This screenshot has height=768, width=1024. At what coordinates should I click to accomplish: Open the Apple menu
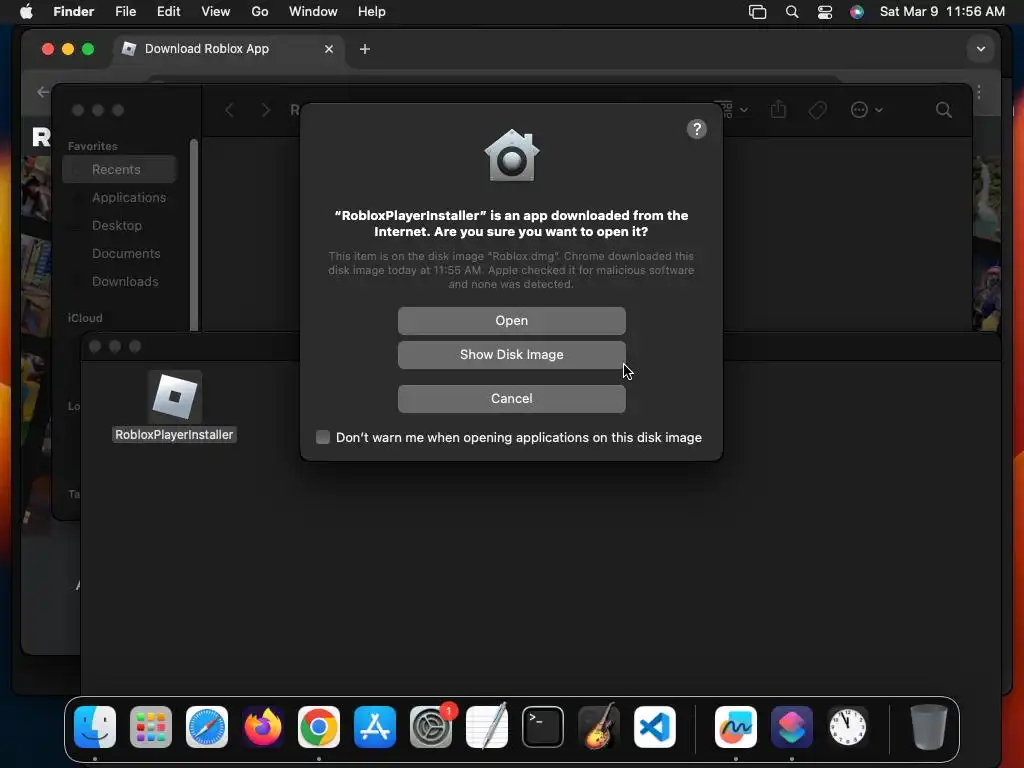click(x=26, y=12)
